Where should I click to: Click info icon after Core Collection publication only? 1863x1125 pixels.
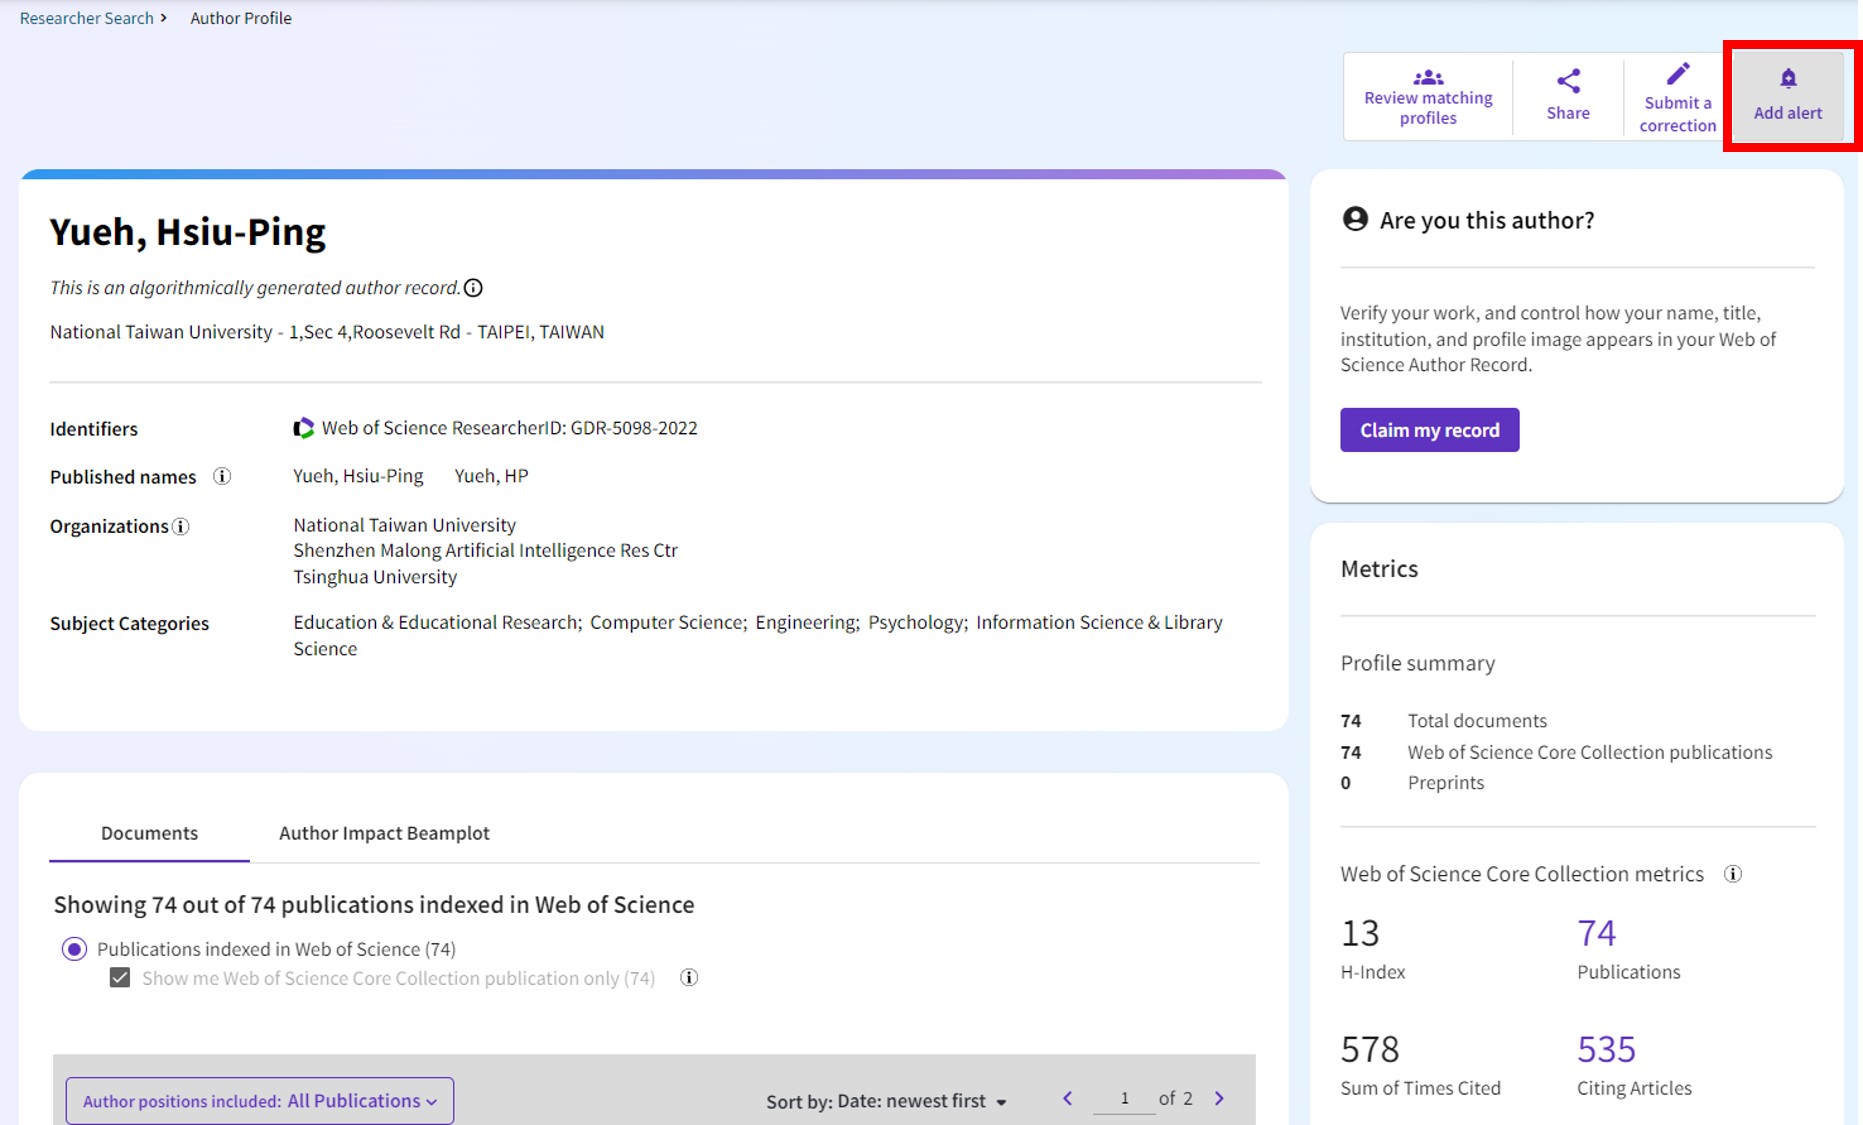689,978
